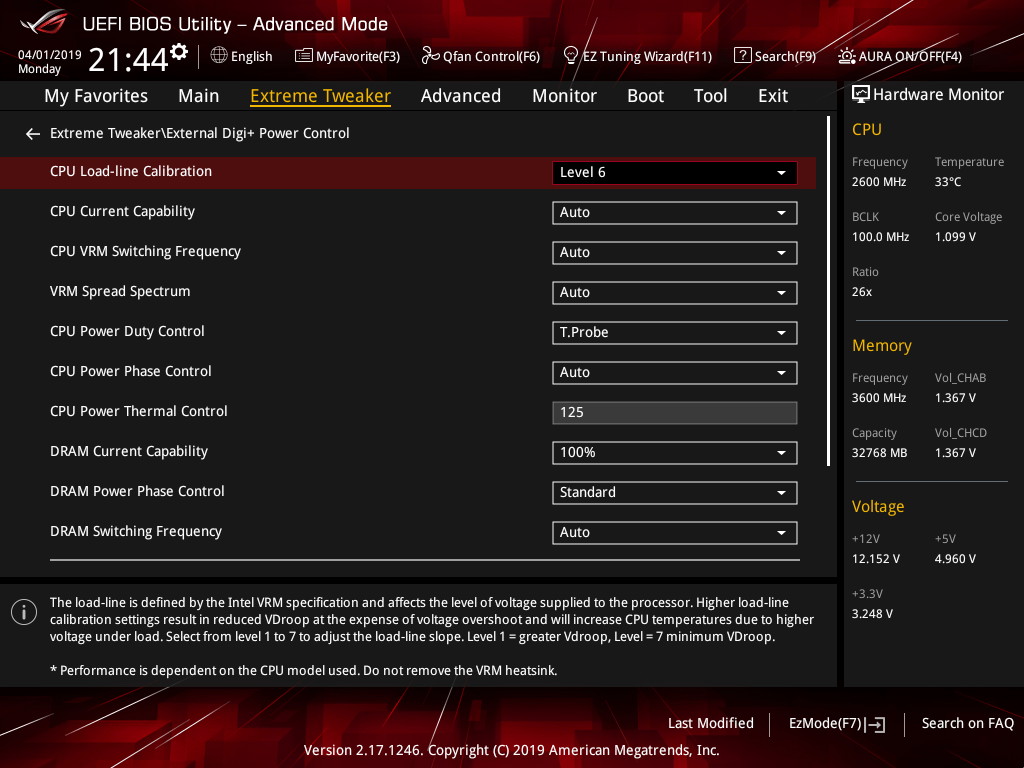Image resolution: width=1024 pixels, height=768 pixels.
Task: Switch to My Favorites tab
Action: point(96,96)
